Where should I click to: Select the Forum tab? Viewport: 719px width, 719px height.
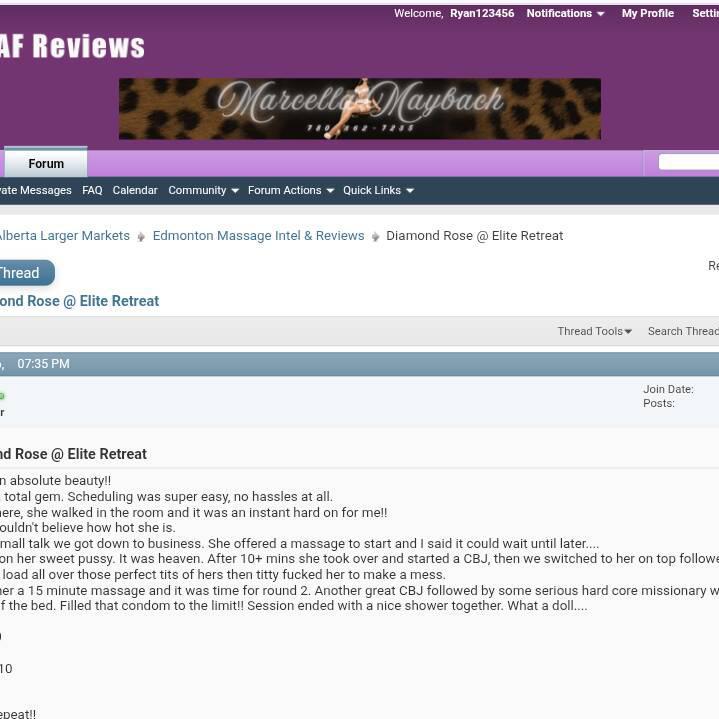46,164
